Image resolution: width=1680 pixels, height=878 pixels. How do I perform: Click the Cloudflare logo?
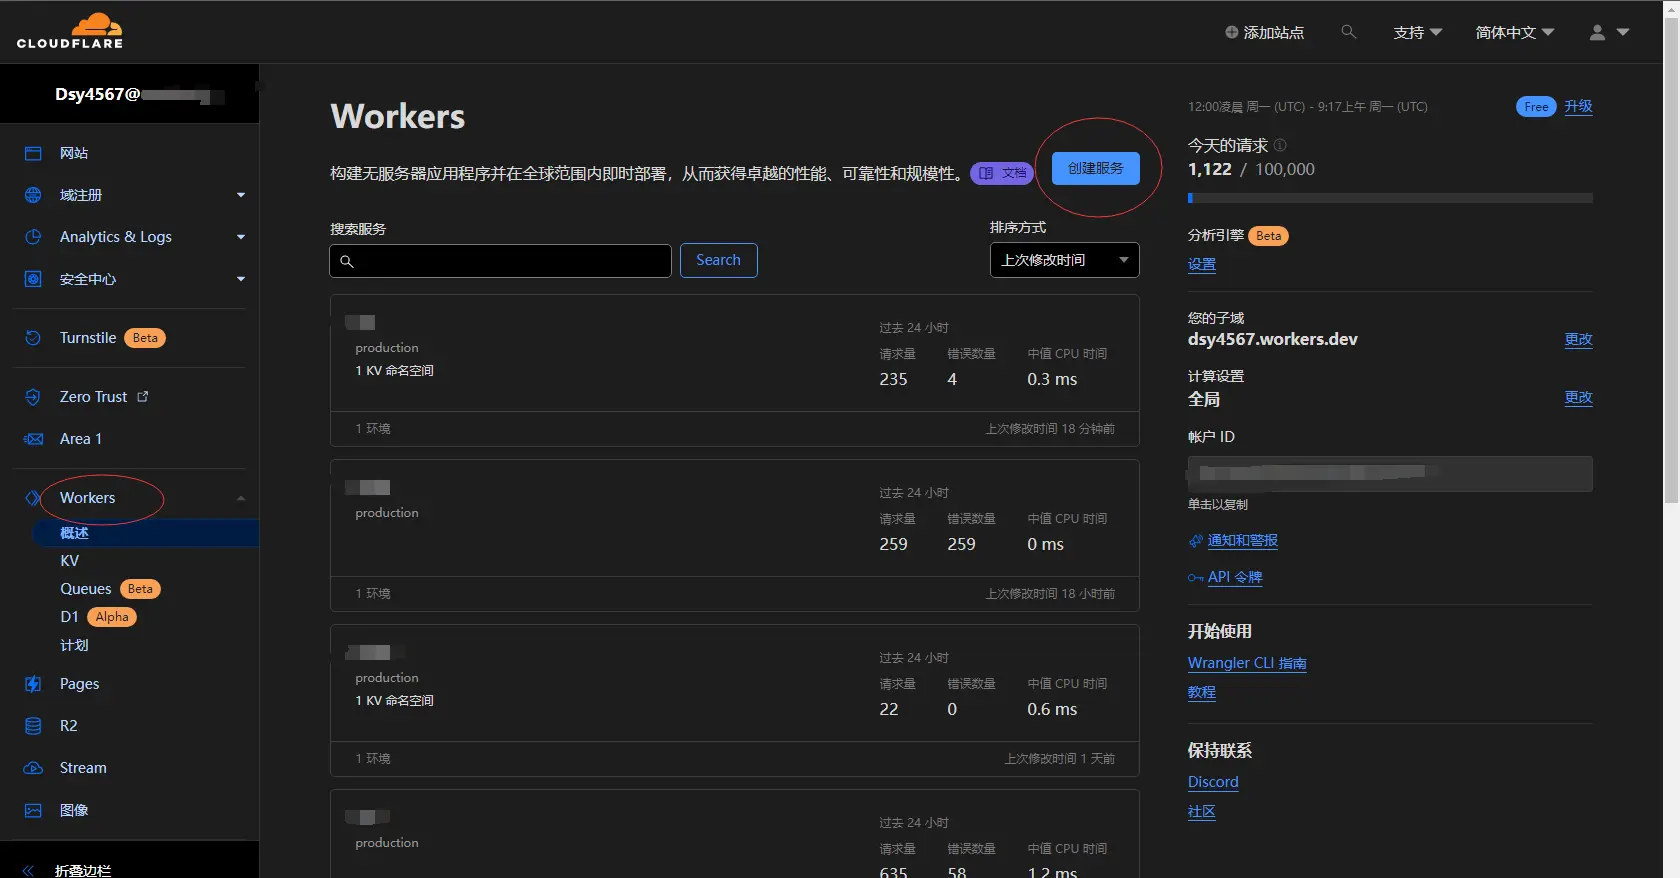[70, 31]
